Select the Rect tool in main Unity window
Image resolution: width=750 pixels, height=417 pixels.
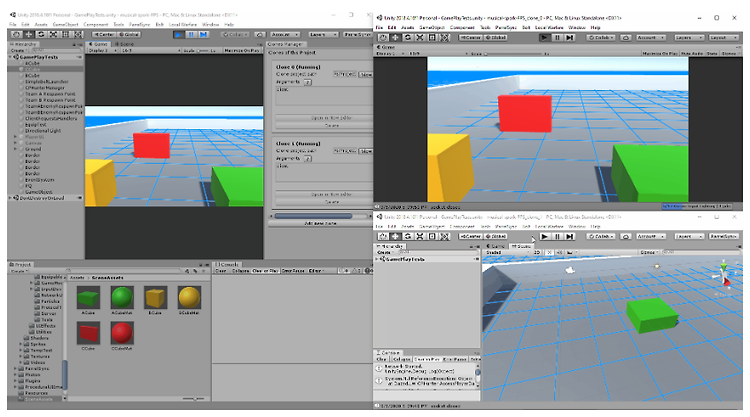point(66,34)
